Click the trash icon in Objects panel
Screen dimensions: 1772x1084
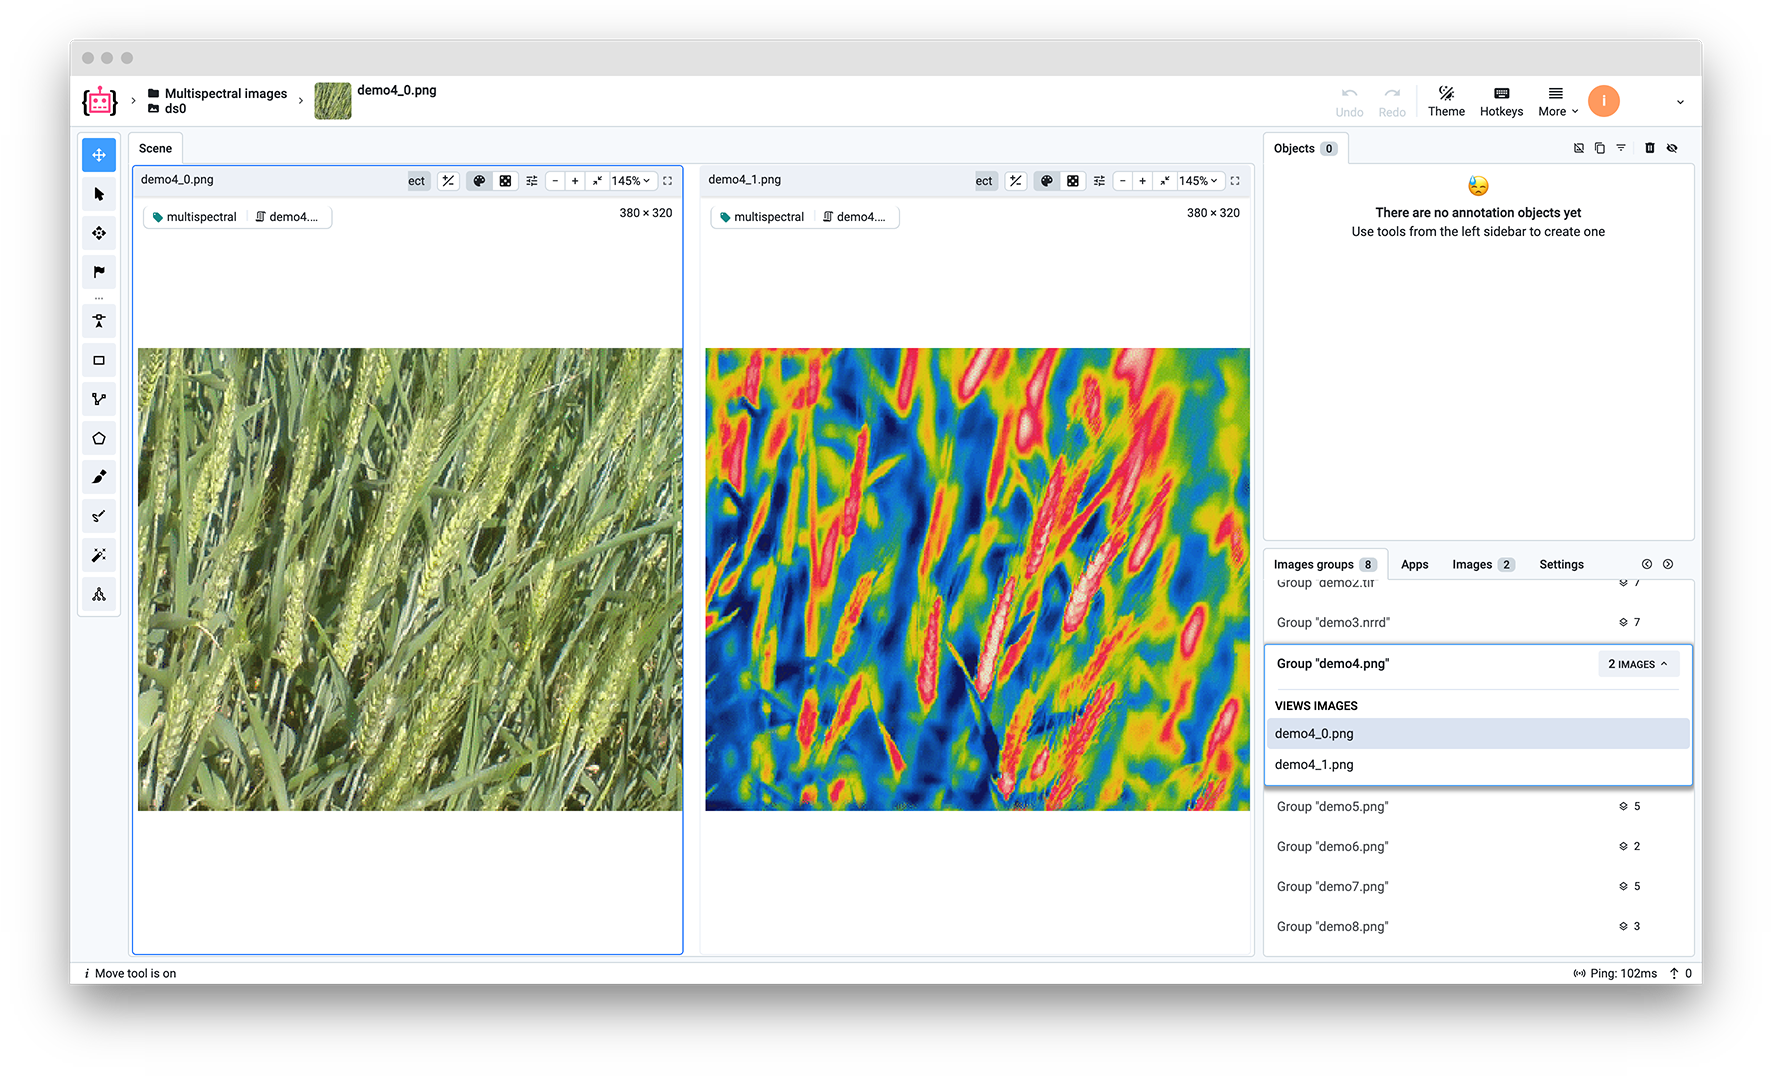click(1650, 148)
